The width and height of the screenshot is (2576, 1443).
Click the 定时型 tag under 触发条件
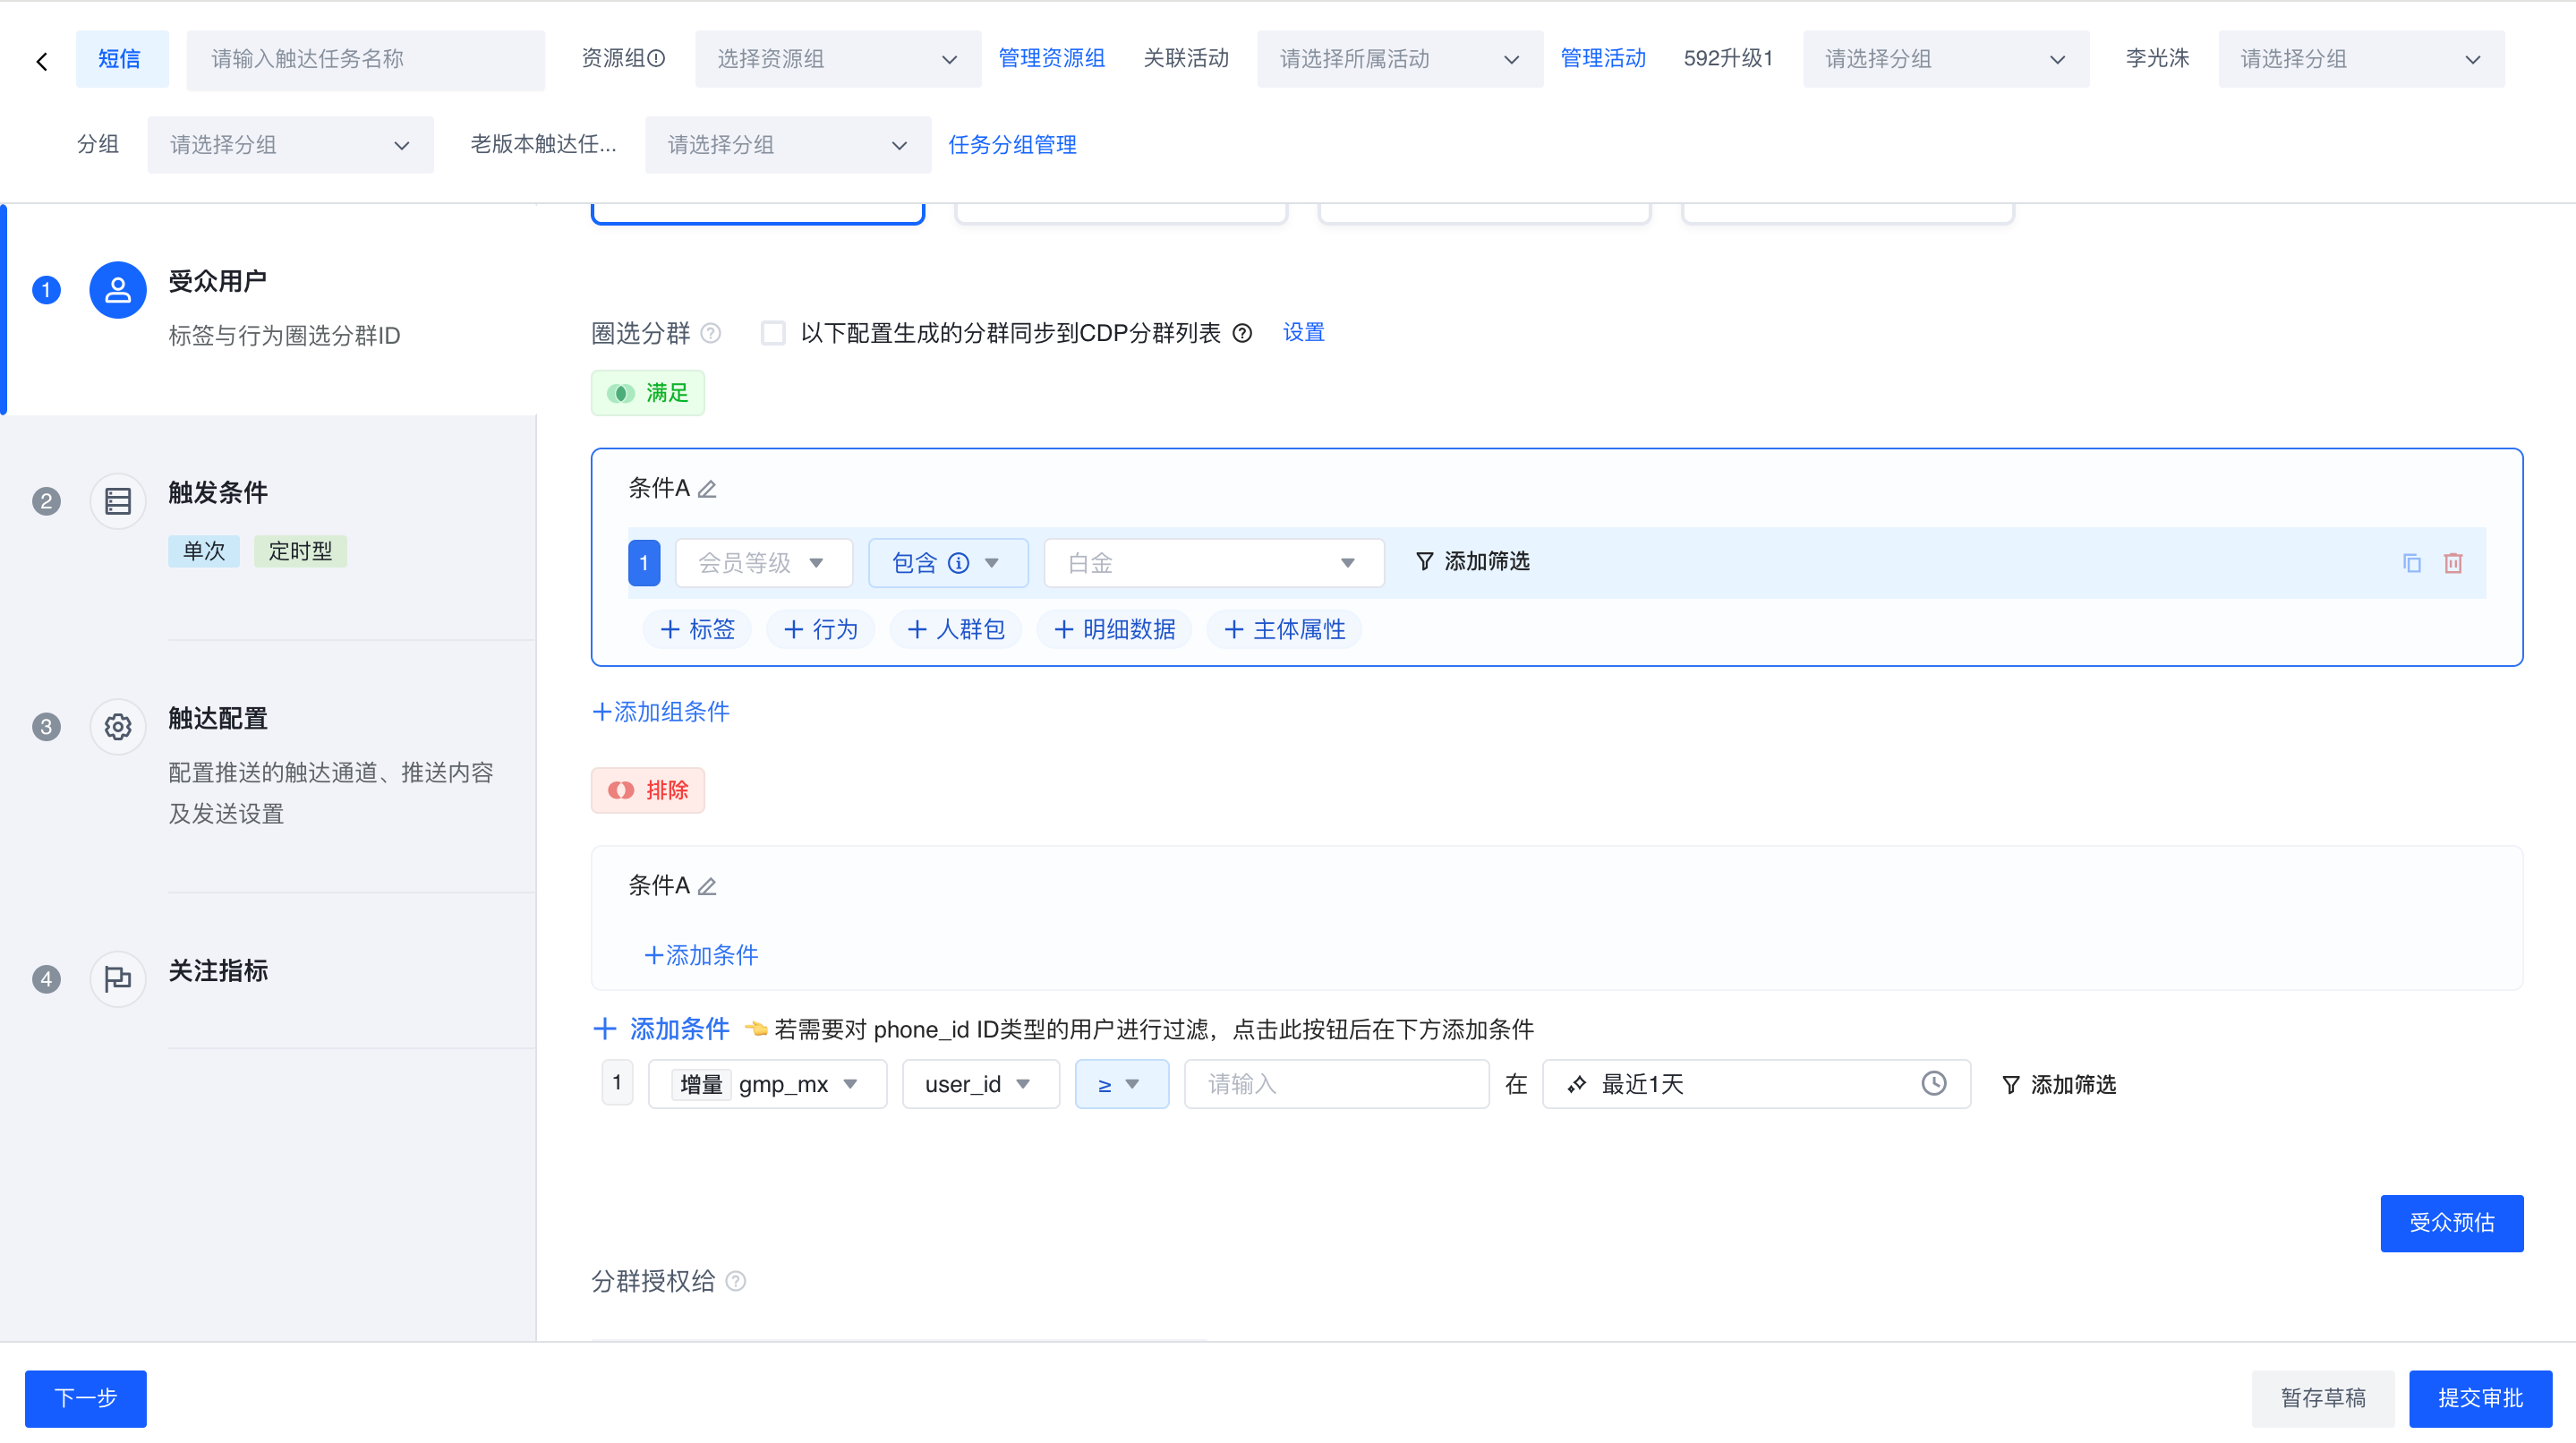tap(300, 551)
